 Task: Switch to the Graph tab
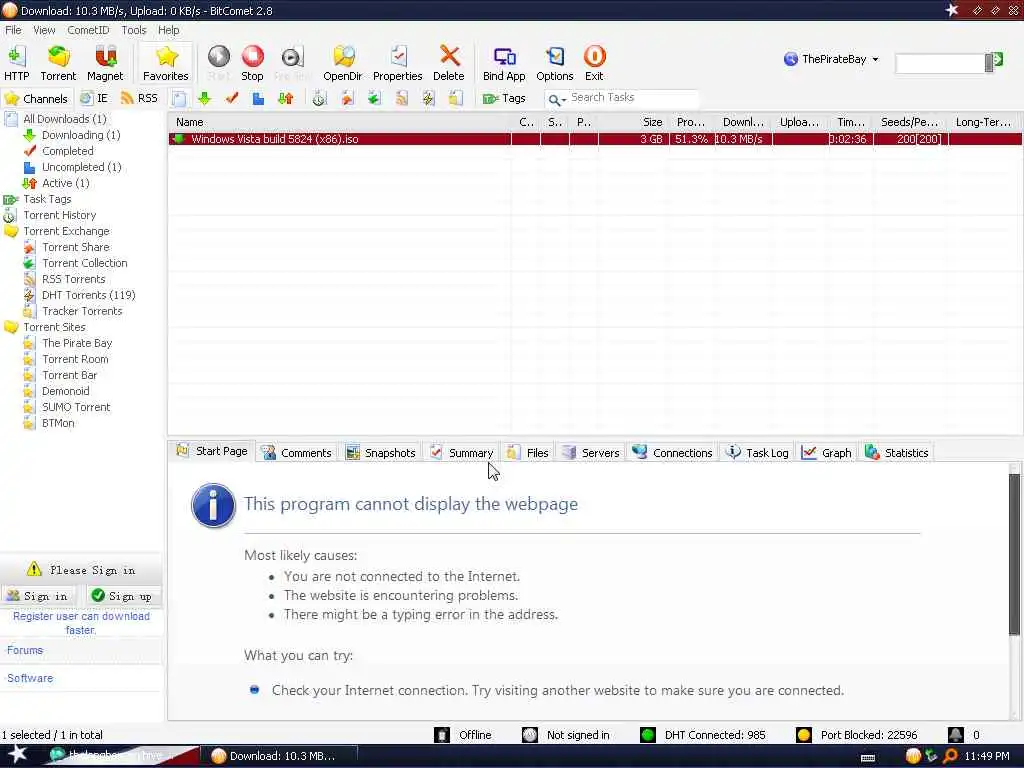827,453
